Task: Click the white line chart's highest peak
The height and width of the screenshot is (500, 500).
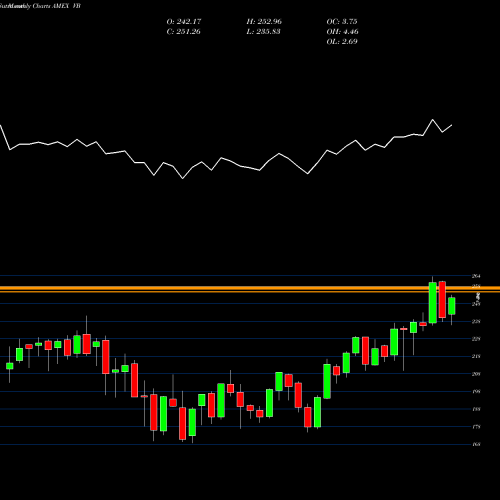Action: (x=433, y=120)
